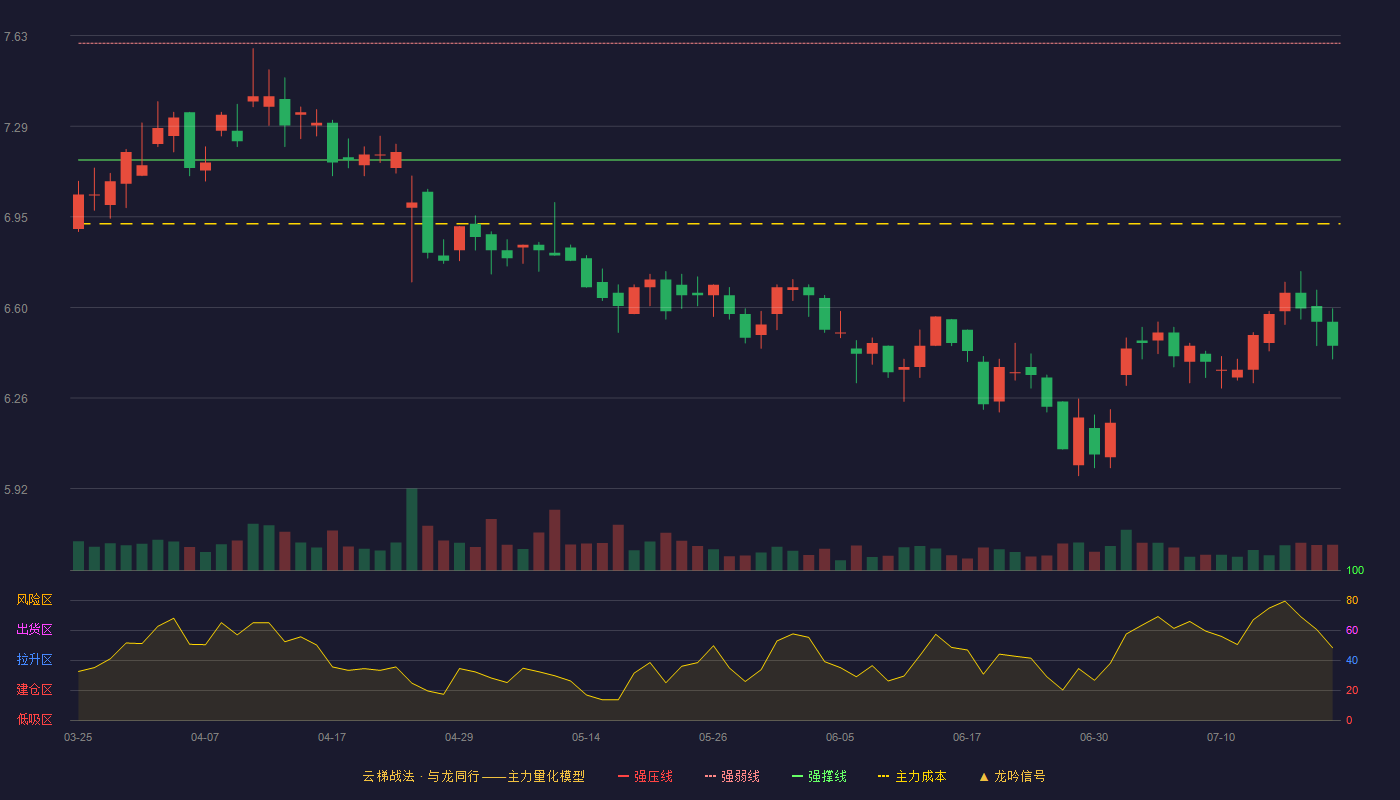Click the 03-25 date label
Viewport: 1400px width, 800px height.
78,737
